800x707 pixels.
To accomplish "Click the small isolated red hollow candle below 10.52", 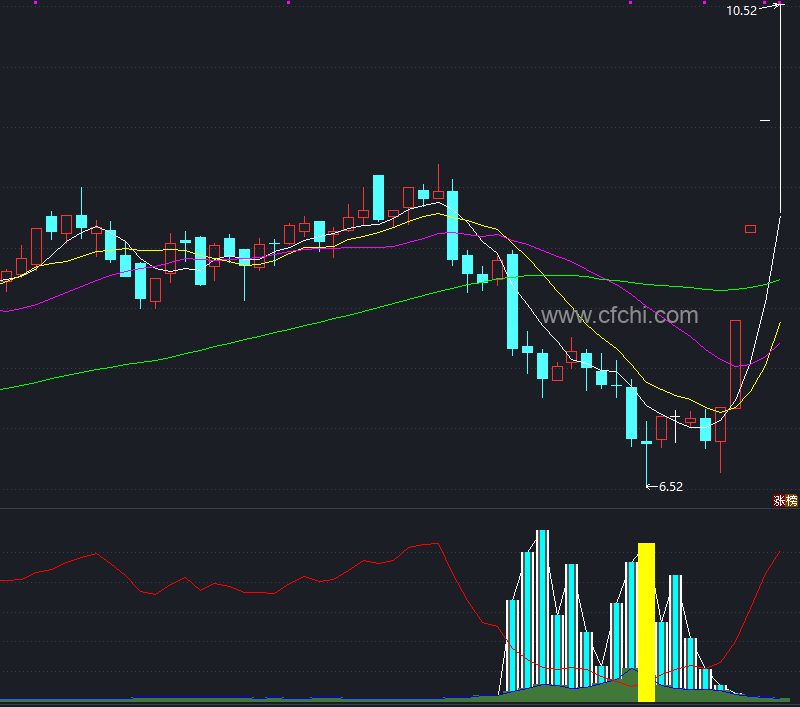I will pyautogui.click(x=750, y=229).
